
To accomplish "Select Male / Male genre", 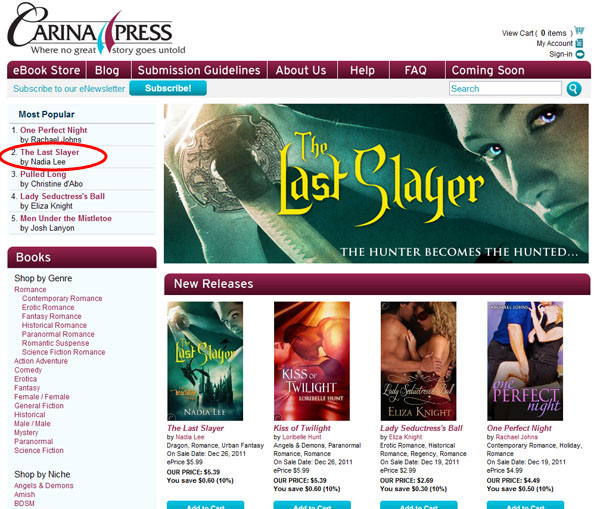I will [33, 424].
